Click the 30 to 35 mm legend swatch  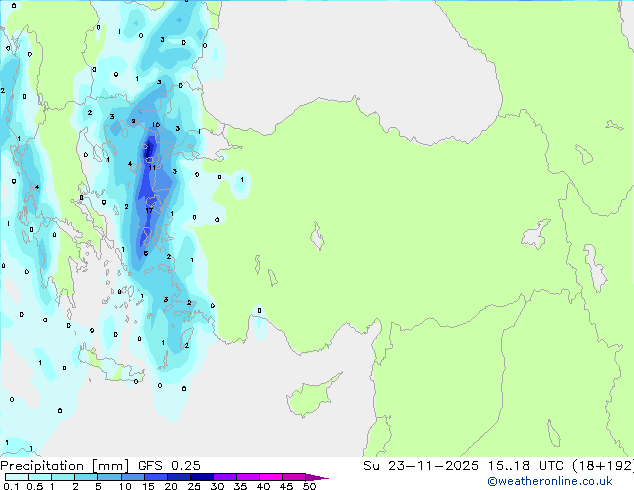click(224, 477)
